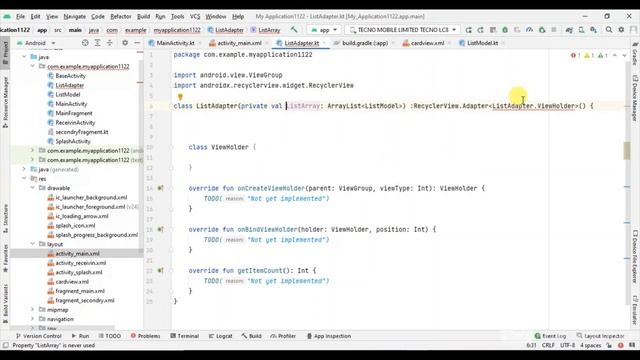Open the App Inspection tool window
This screenshot has width=640, height=360.
pyautogui.click(x=329, y=336)
